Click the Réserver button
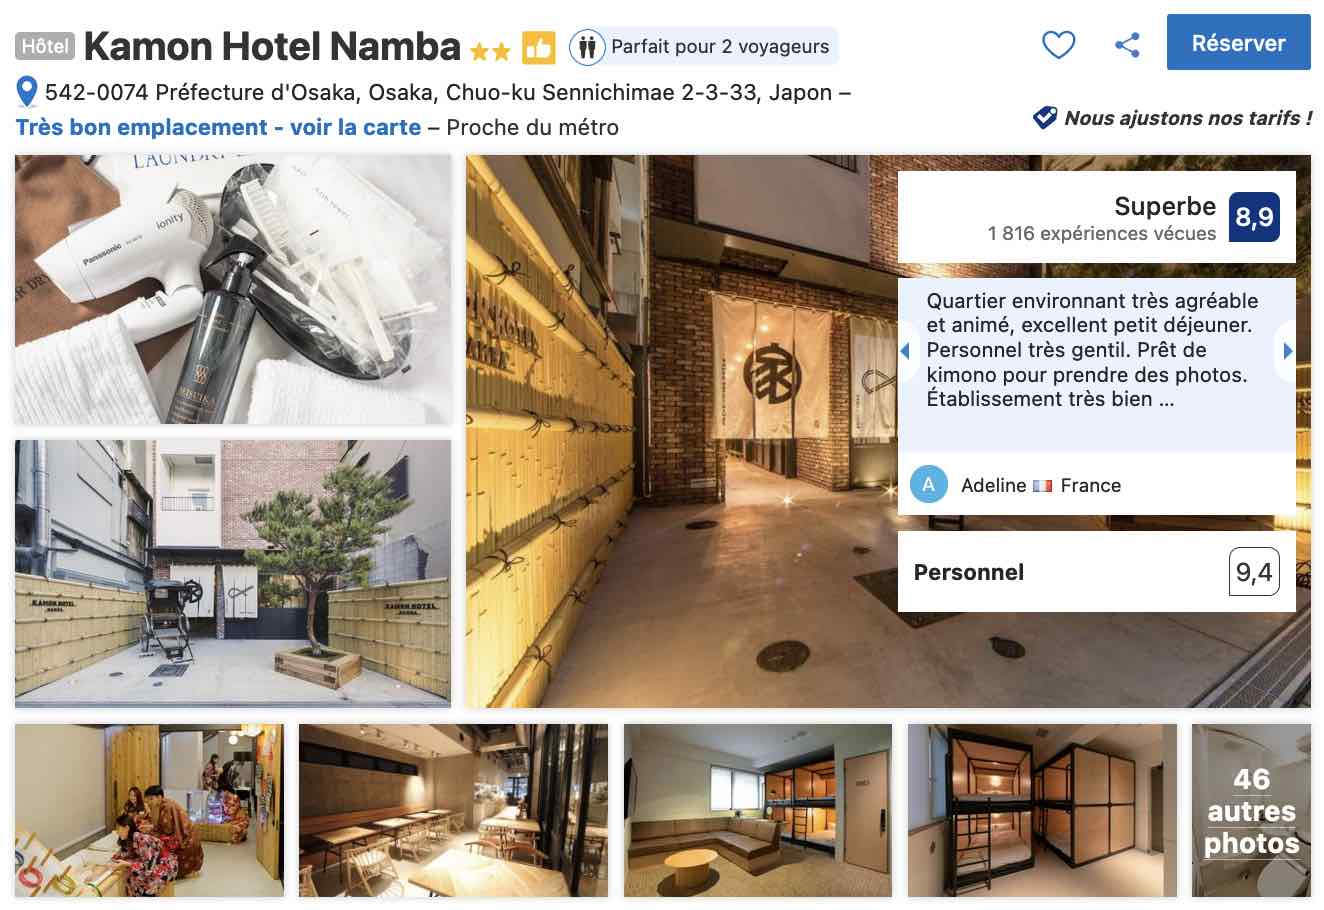Image resolution: width=1324 pixels, height=910 pixels. 1238,43
